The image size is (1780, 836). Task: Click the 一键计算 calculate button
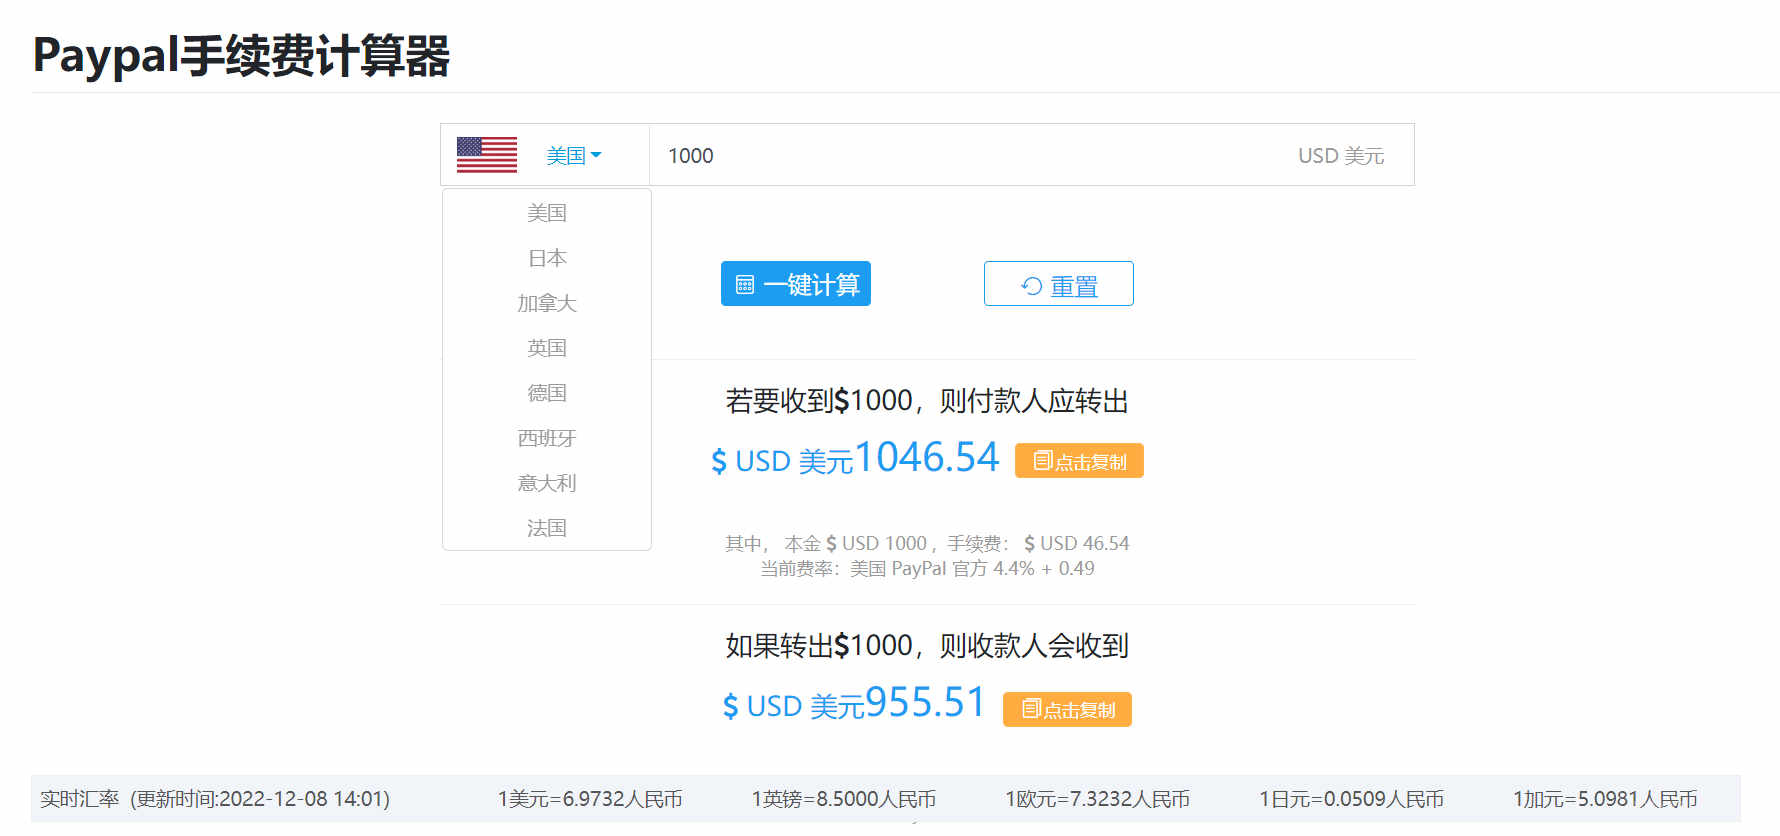[x=796, y=284]
